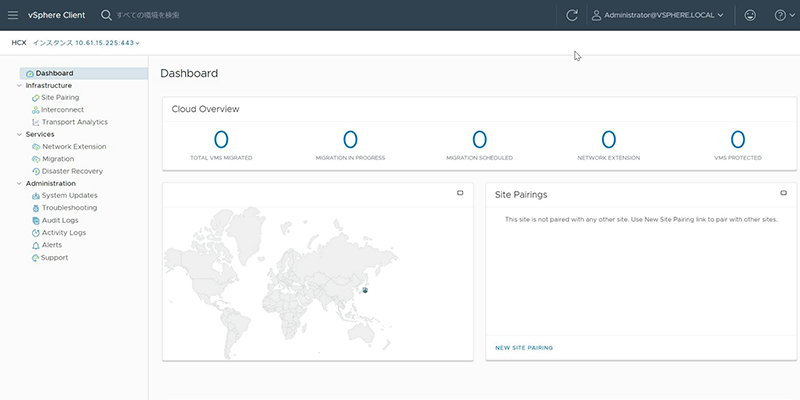800x400 pixels.
Task: Open the hamburger navigation menu
Action: click(13, 15)
